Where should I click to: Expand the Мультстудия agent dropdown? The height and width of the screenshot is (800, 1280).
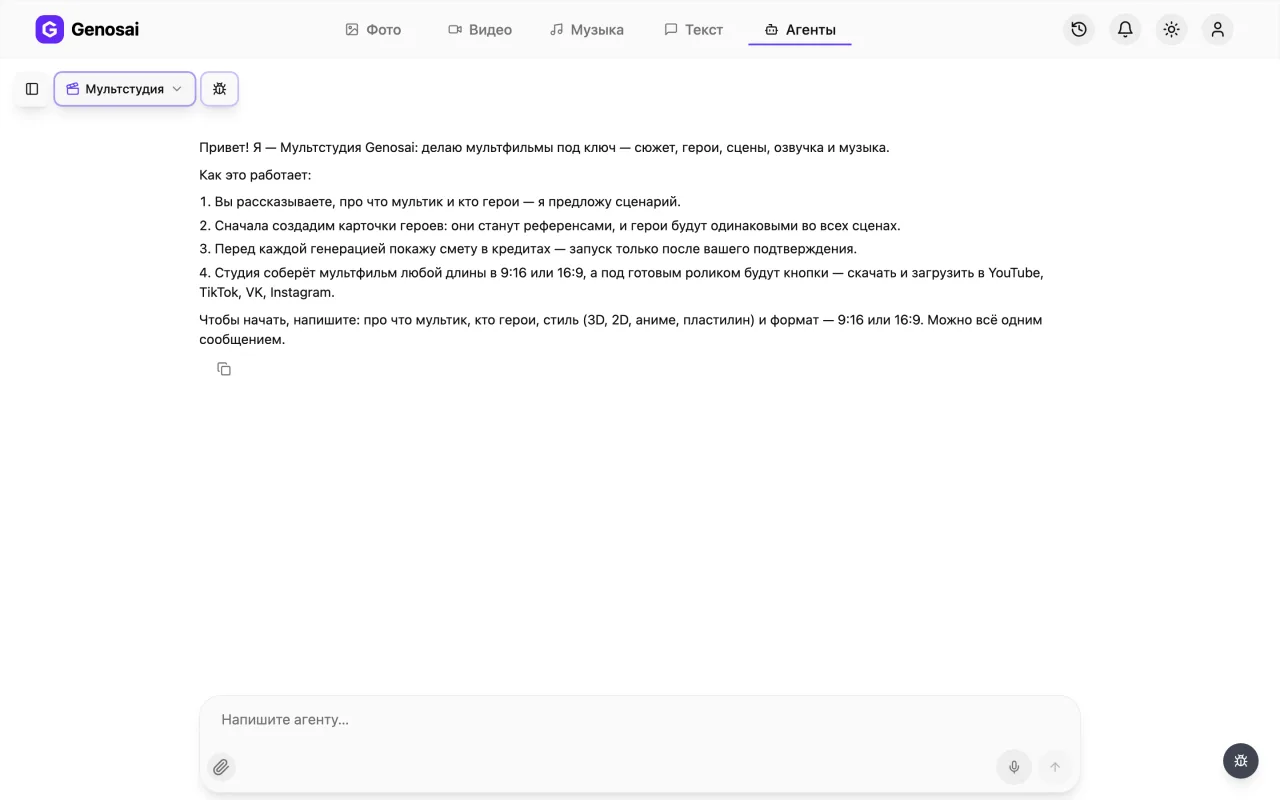click(x=125, y=89)
